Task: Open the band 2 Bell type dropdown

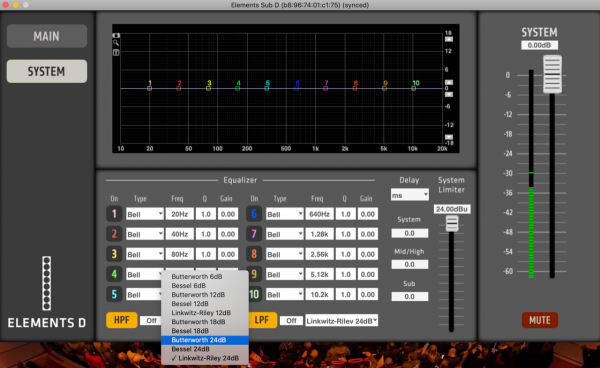Action: pos(145,234)
